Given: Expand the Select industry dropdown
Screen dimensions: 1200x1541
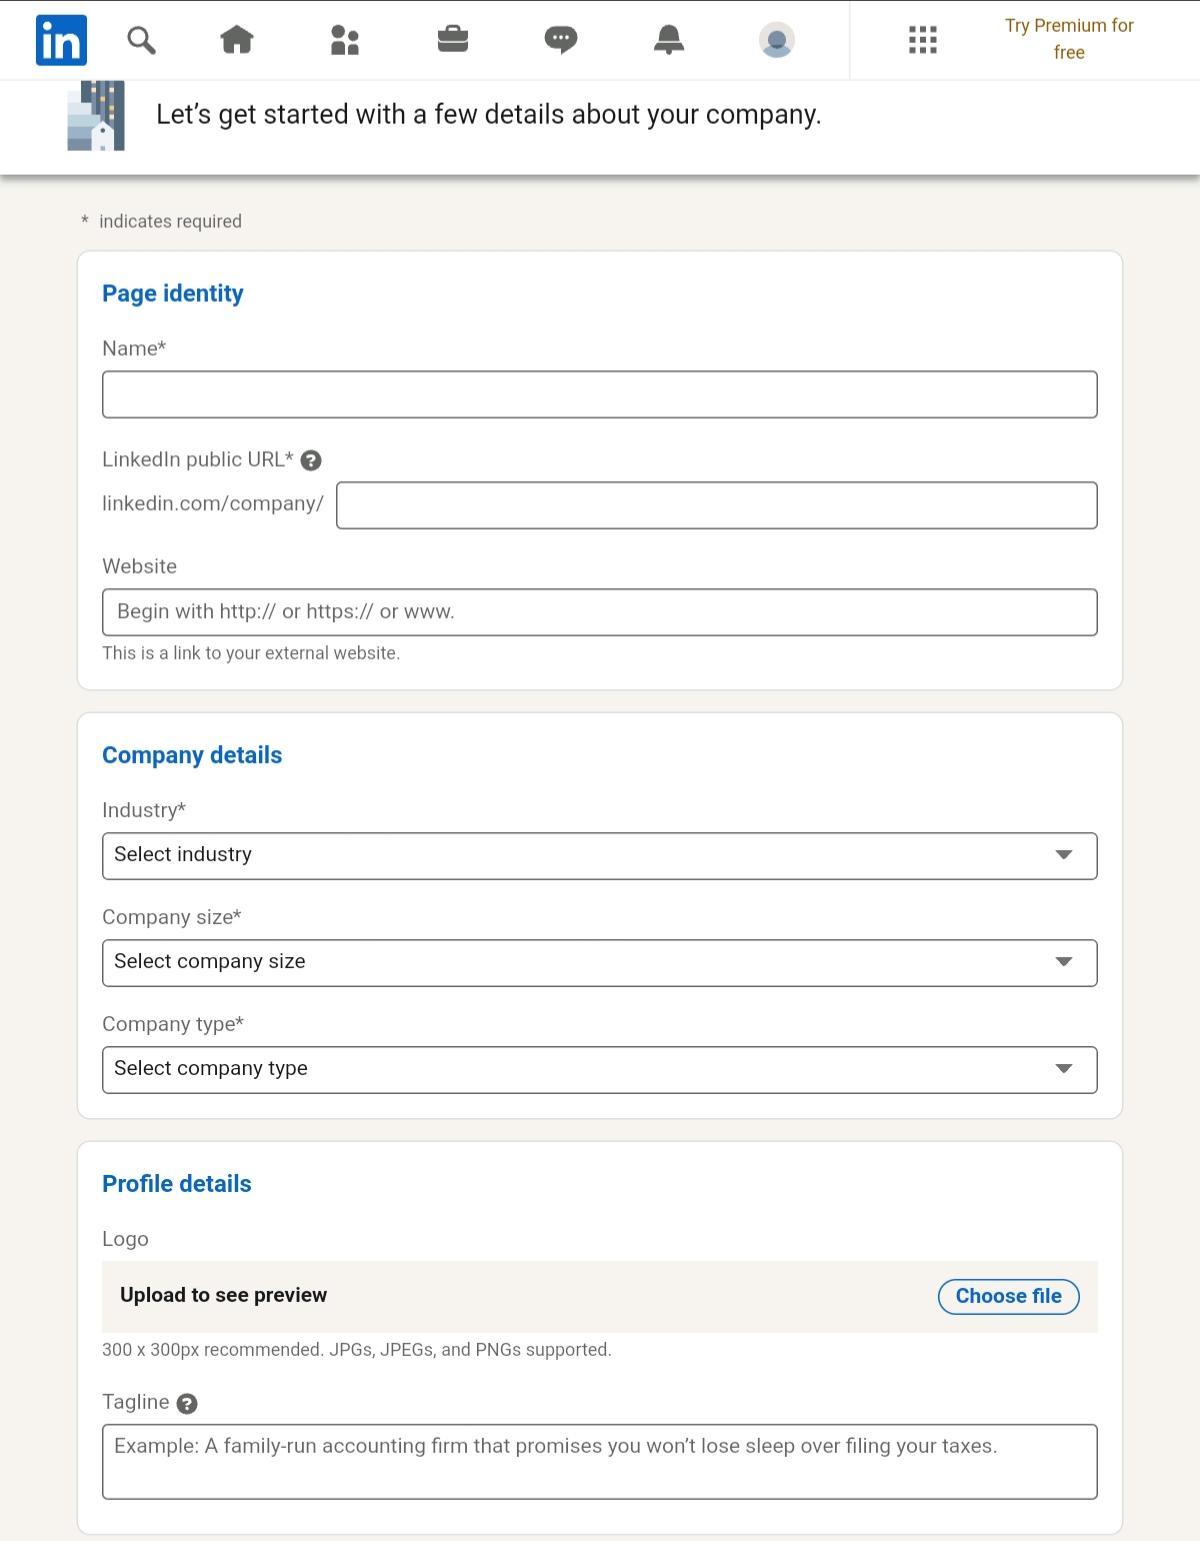Looking at the screenshot, I should [600, 856].
